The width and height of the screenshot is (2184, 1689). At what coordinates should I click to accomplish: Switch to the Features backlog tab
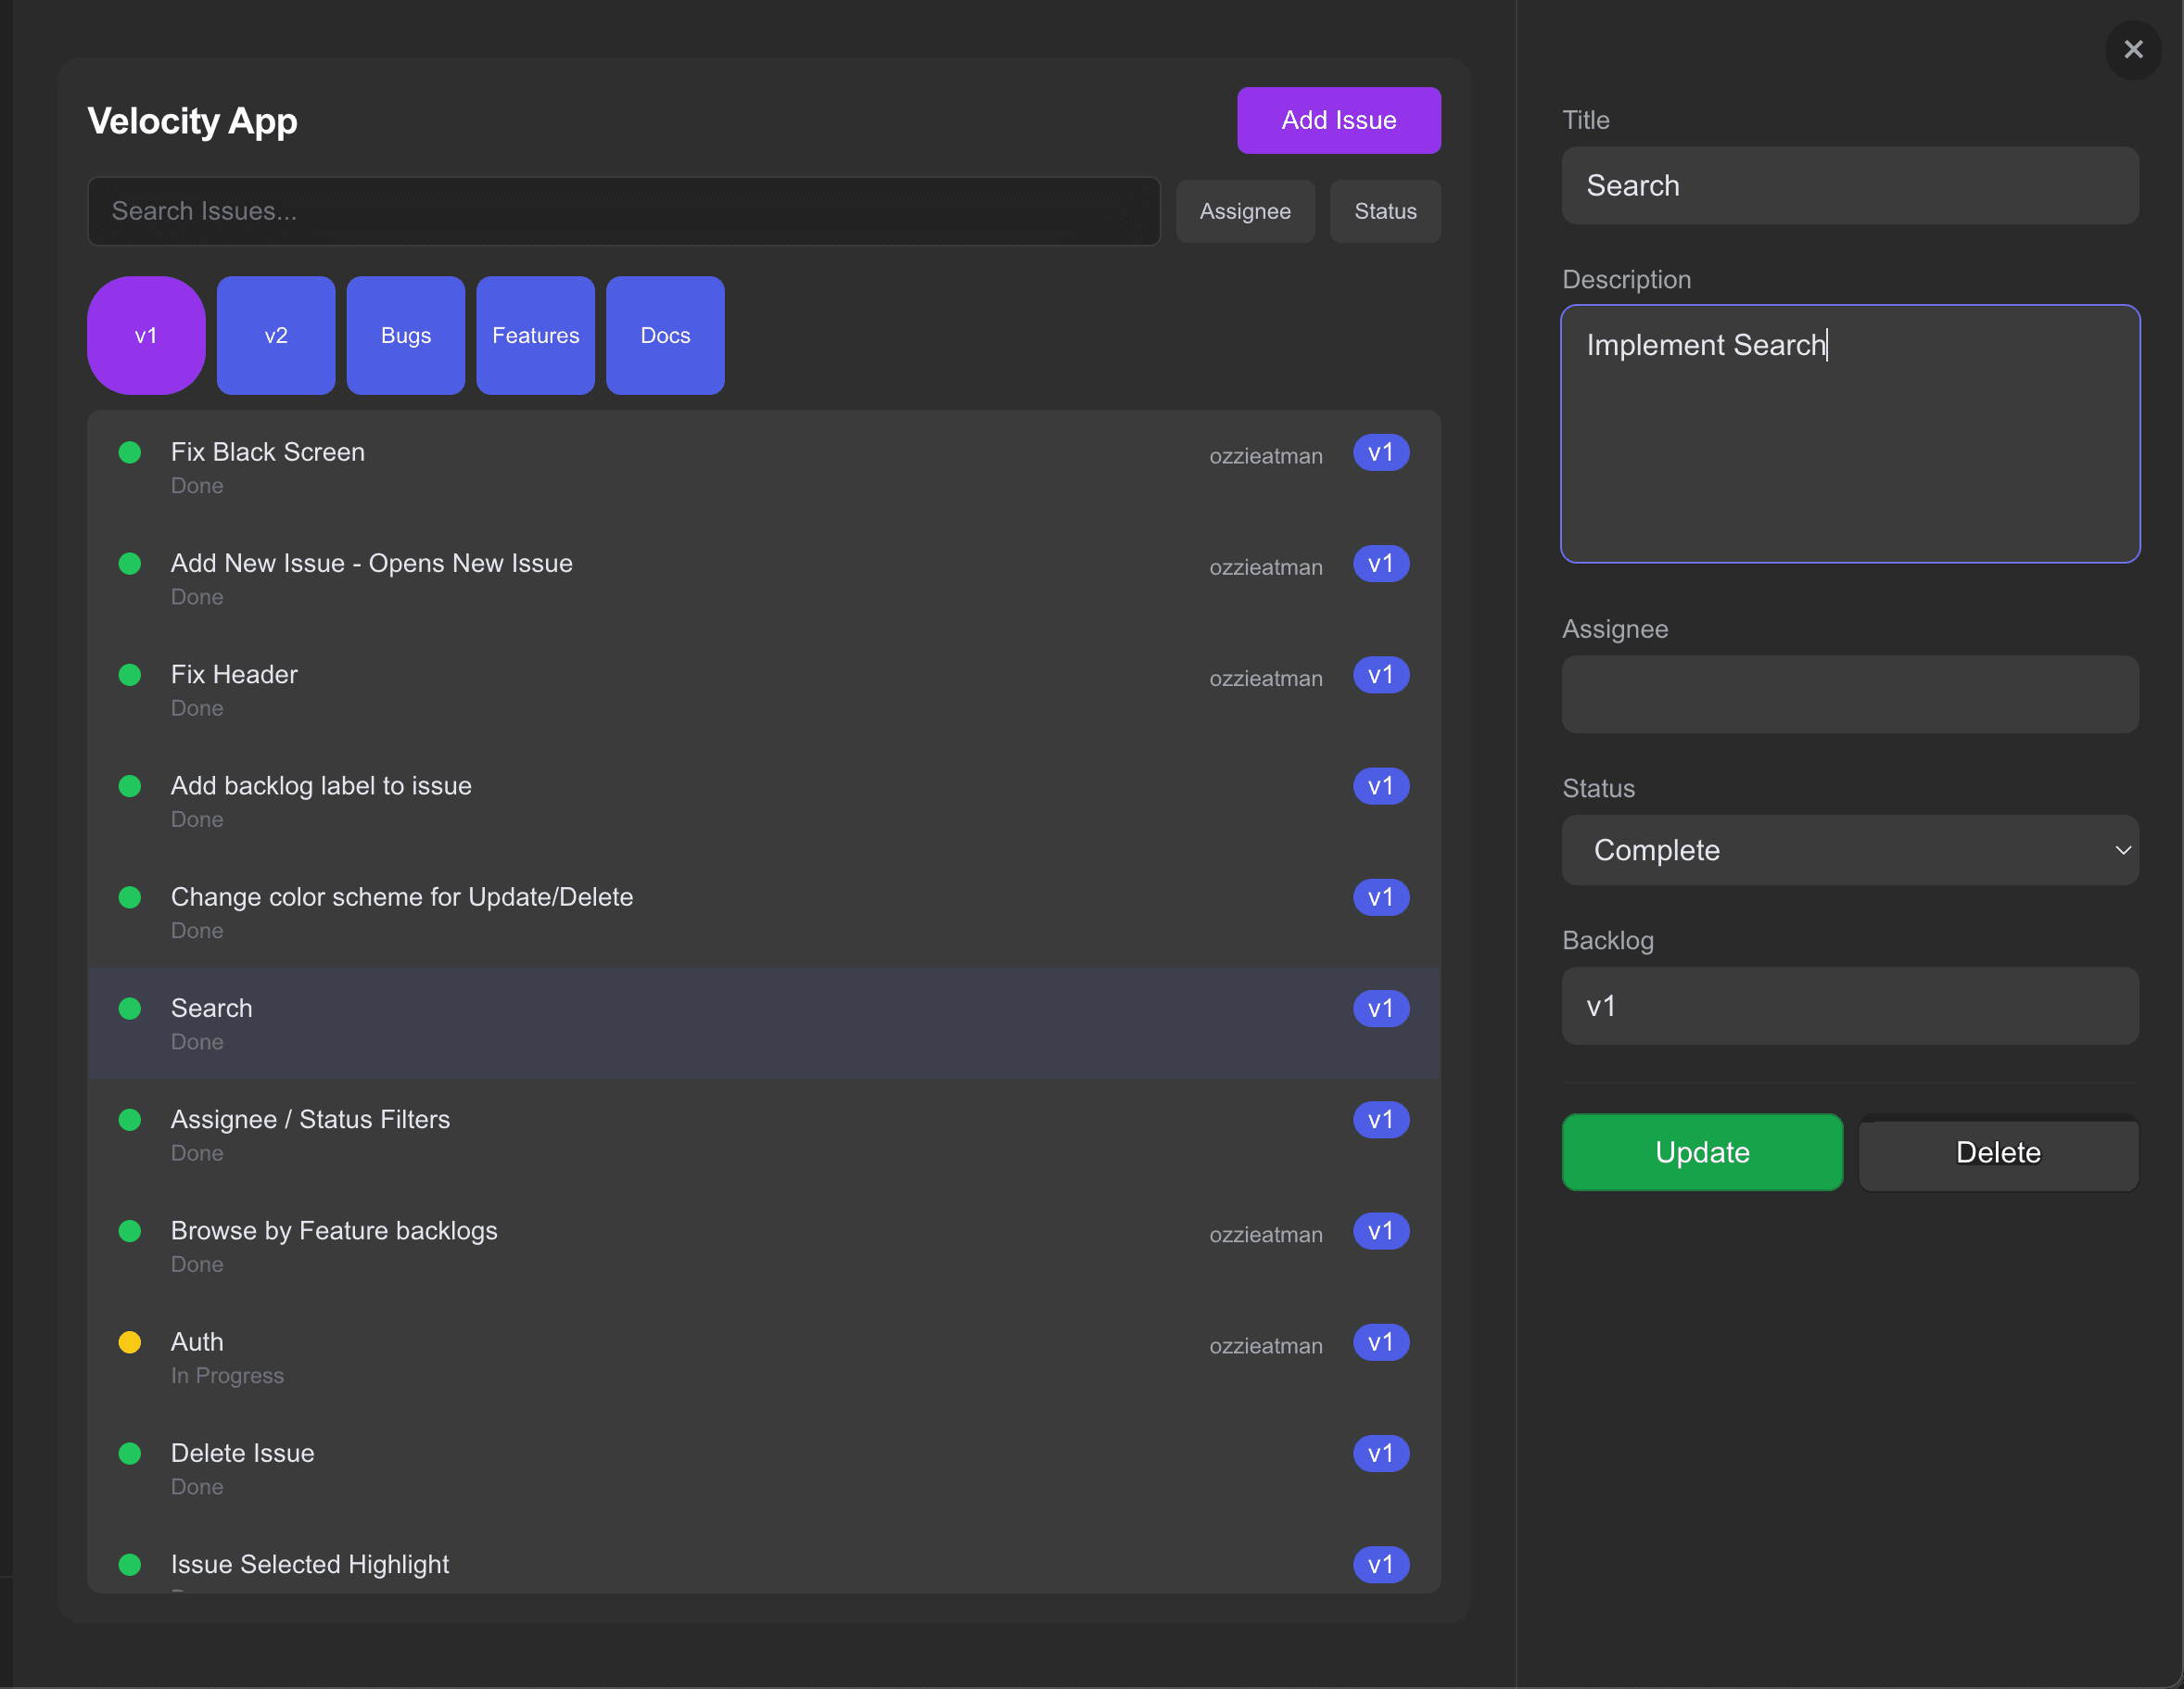535,335
